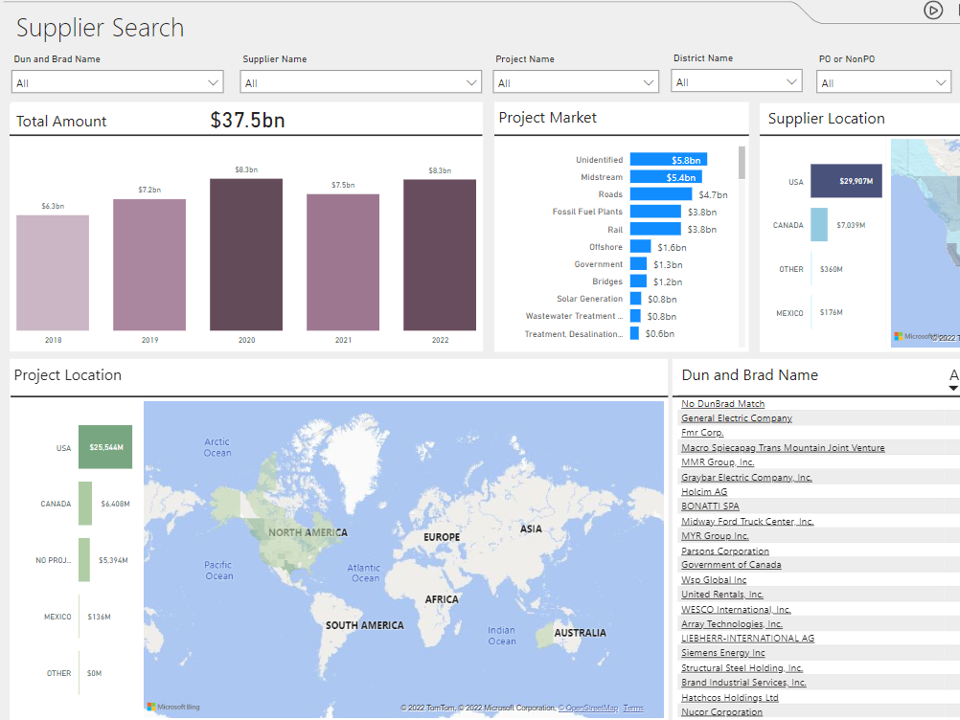This screenshot has width=960, height=720.
Task: Open the Dun and Brad Name dropdown
Action: point(117,83)
